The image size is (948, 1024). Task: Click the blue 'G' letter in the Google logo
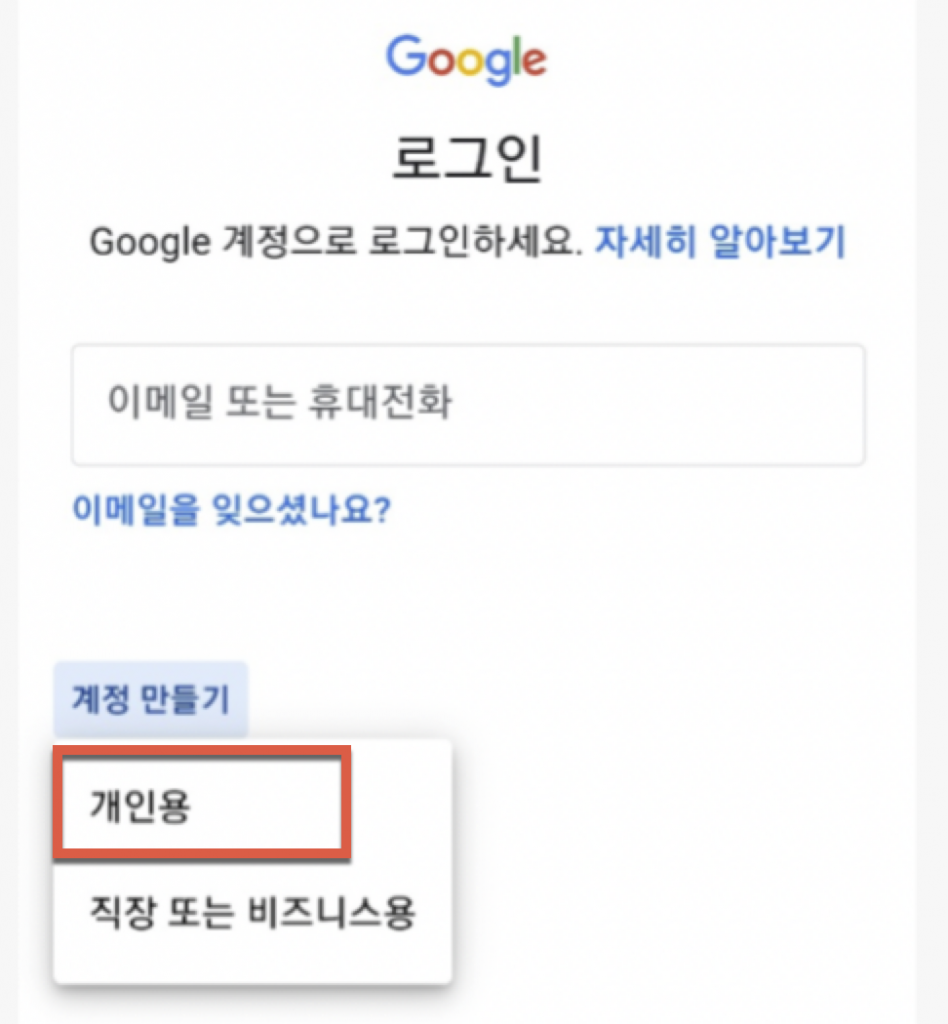coord(406,57)
